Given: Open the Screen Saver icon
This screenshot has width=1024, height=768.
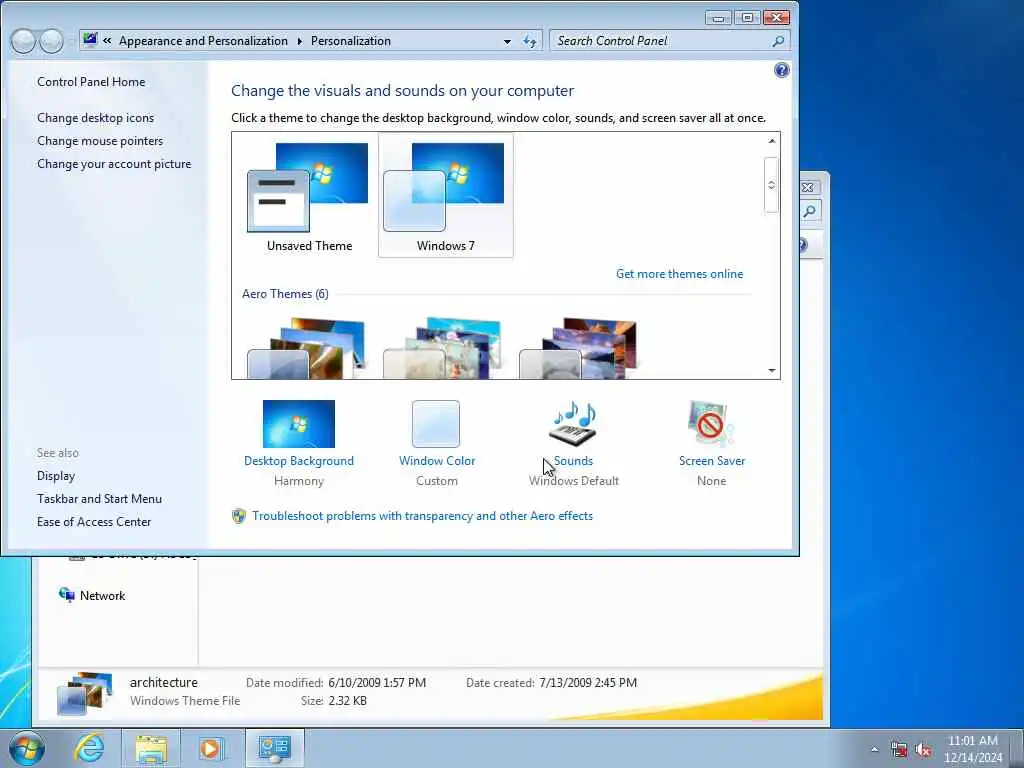Looking at the screenshot, I should pos(711,424).
